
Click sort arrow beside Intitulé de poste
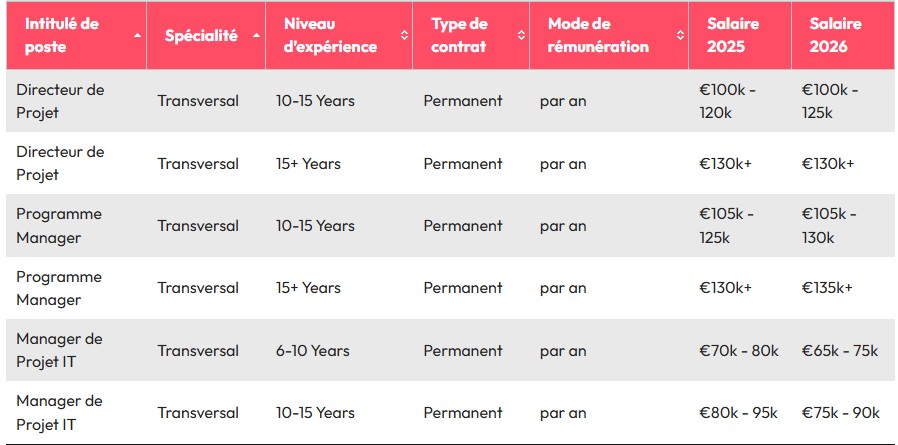[x=137, y=35]
